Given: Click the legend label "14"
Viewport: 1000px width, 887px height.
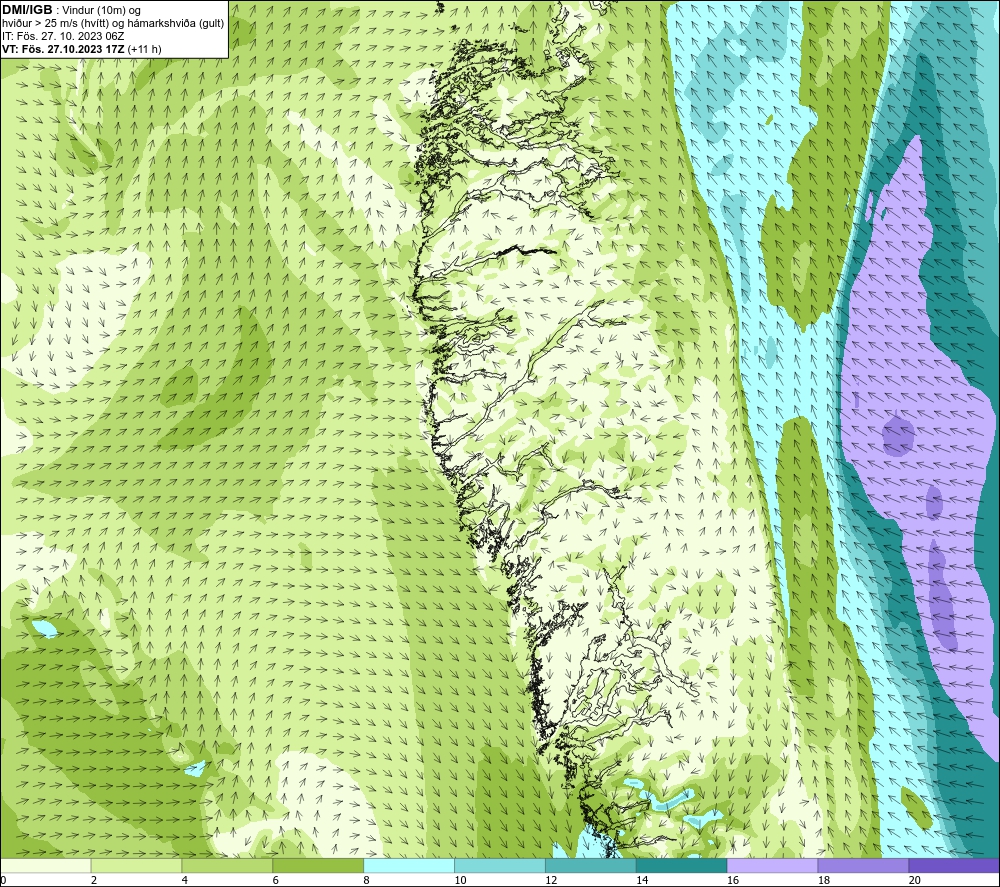Looking at the screenshot, I should click(x=642, y=881).
